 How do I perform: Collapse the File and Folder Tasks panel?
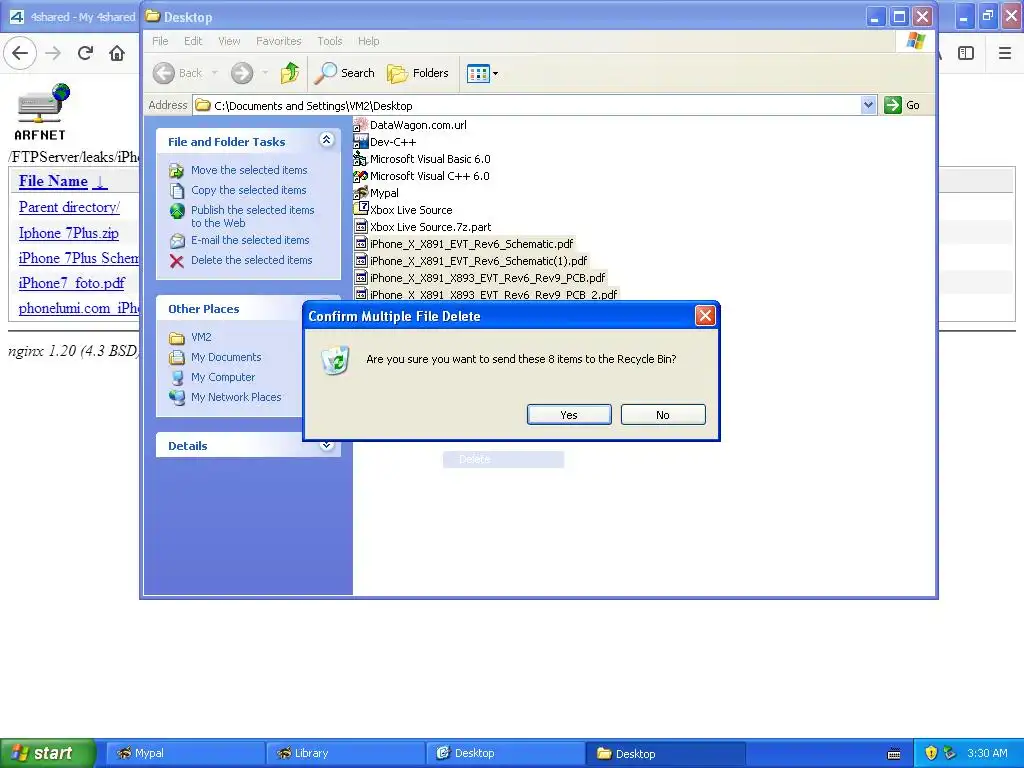pyautogui.click(x=327, y=140)
